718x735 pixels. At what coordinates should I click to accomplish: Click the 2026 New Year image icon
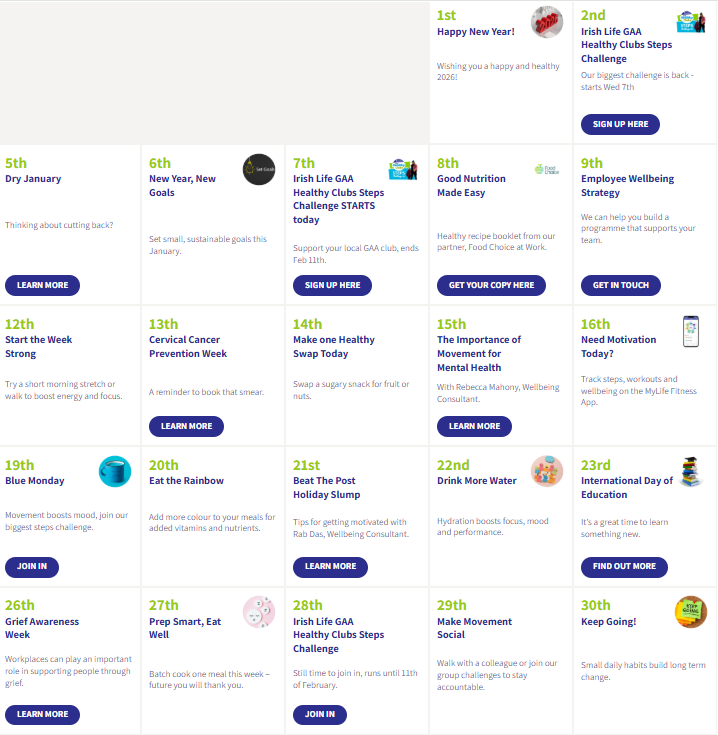(547, 22)
